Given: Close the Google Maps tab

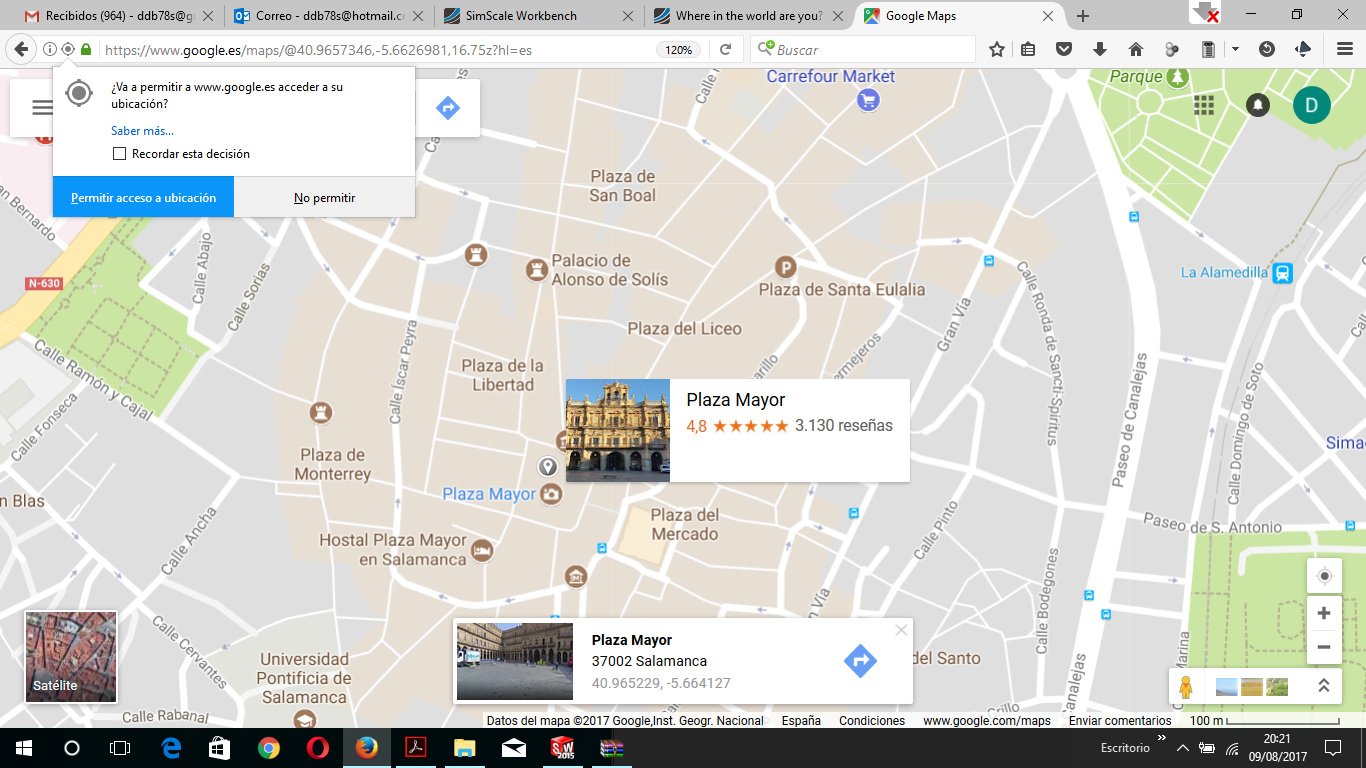Looking at the screenshot, I should 1048,16.
